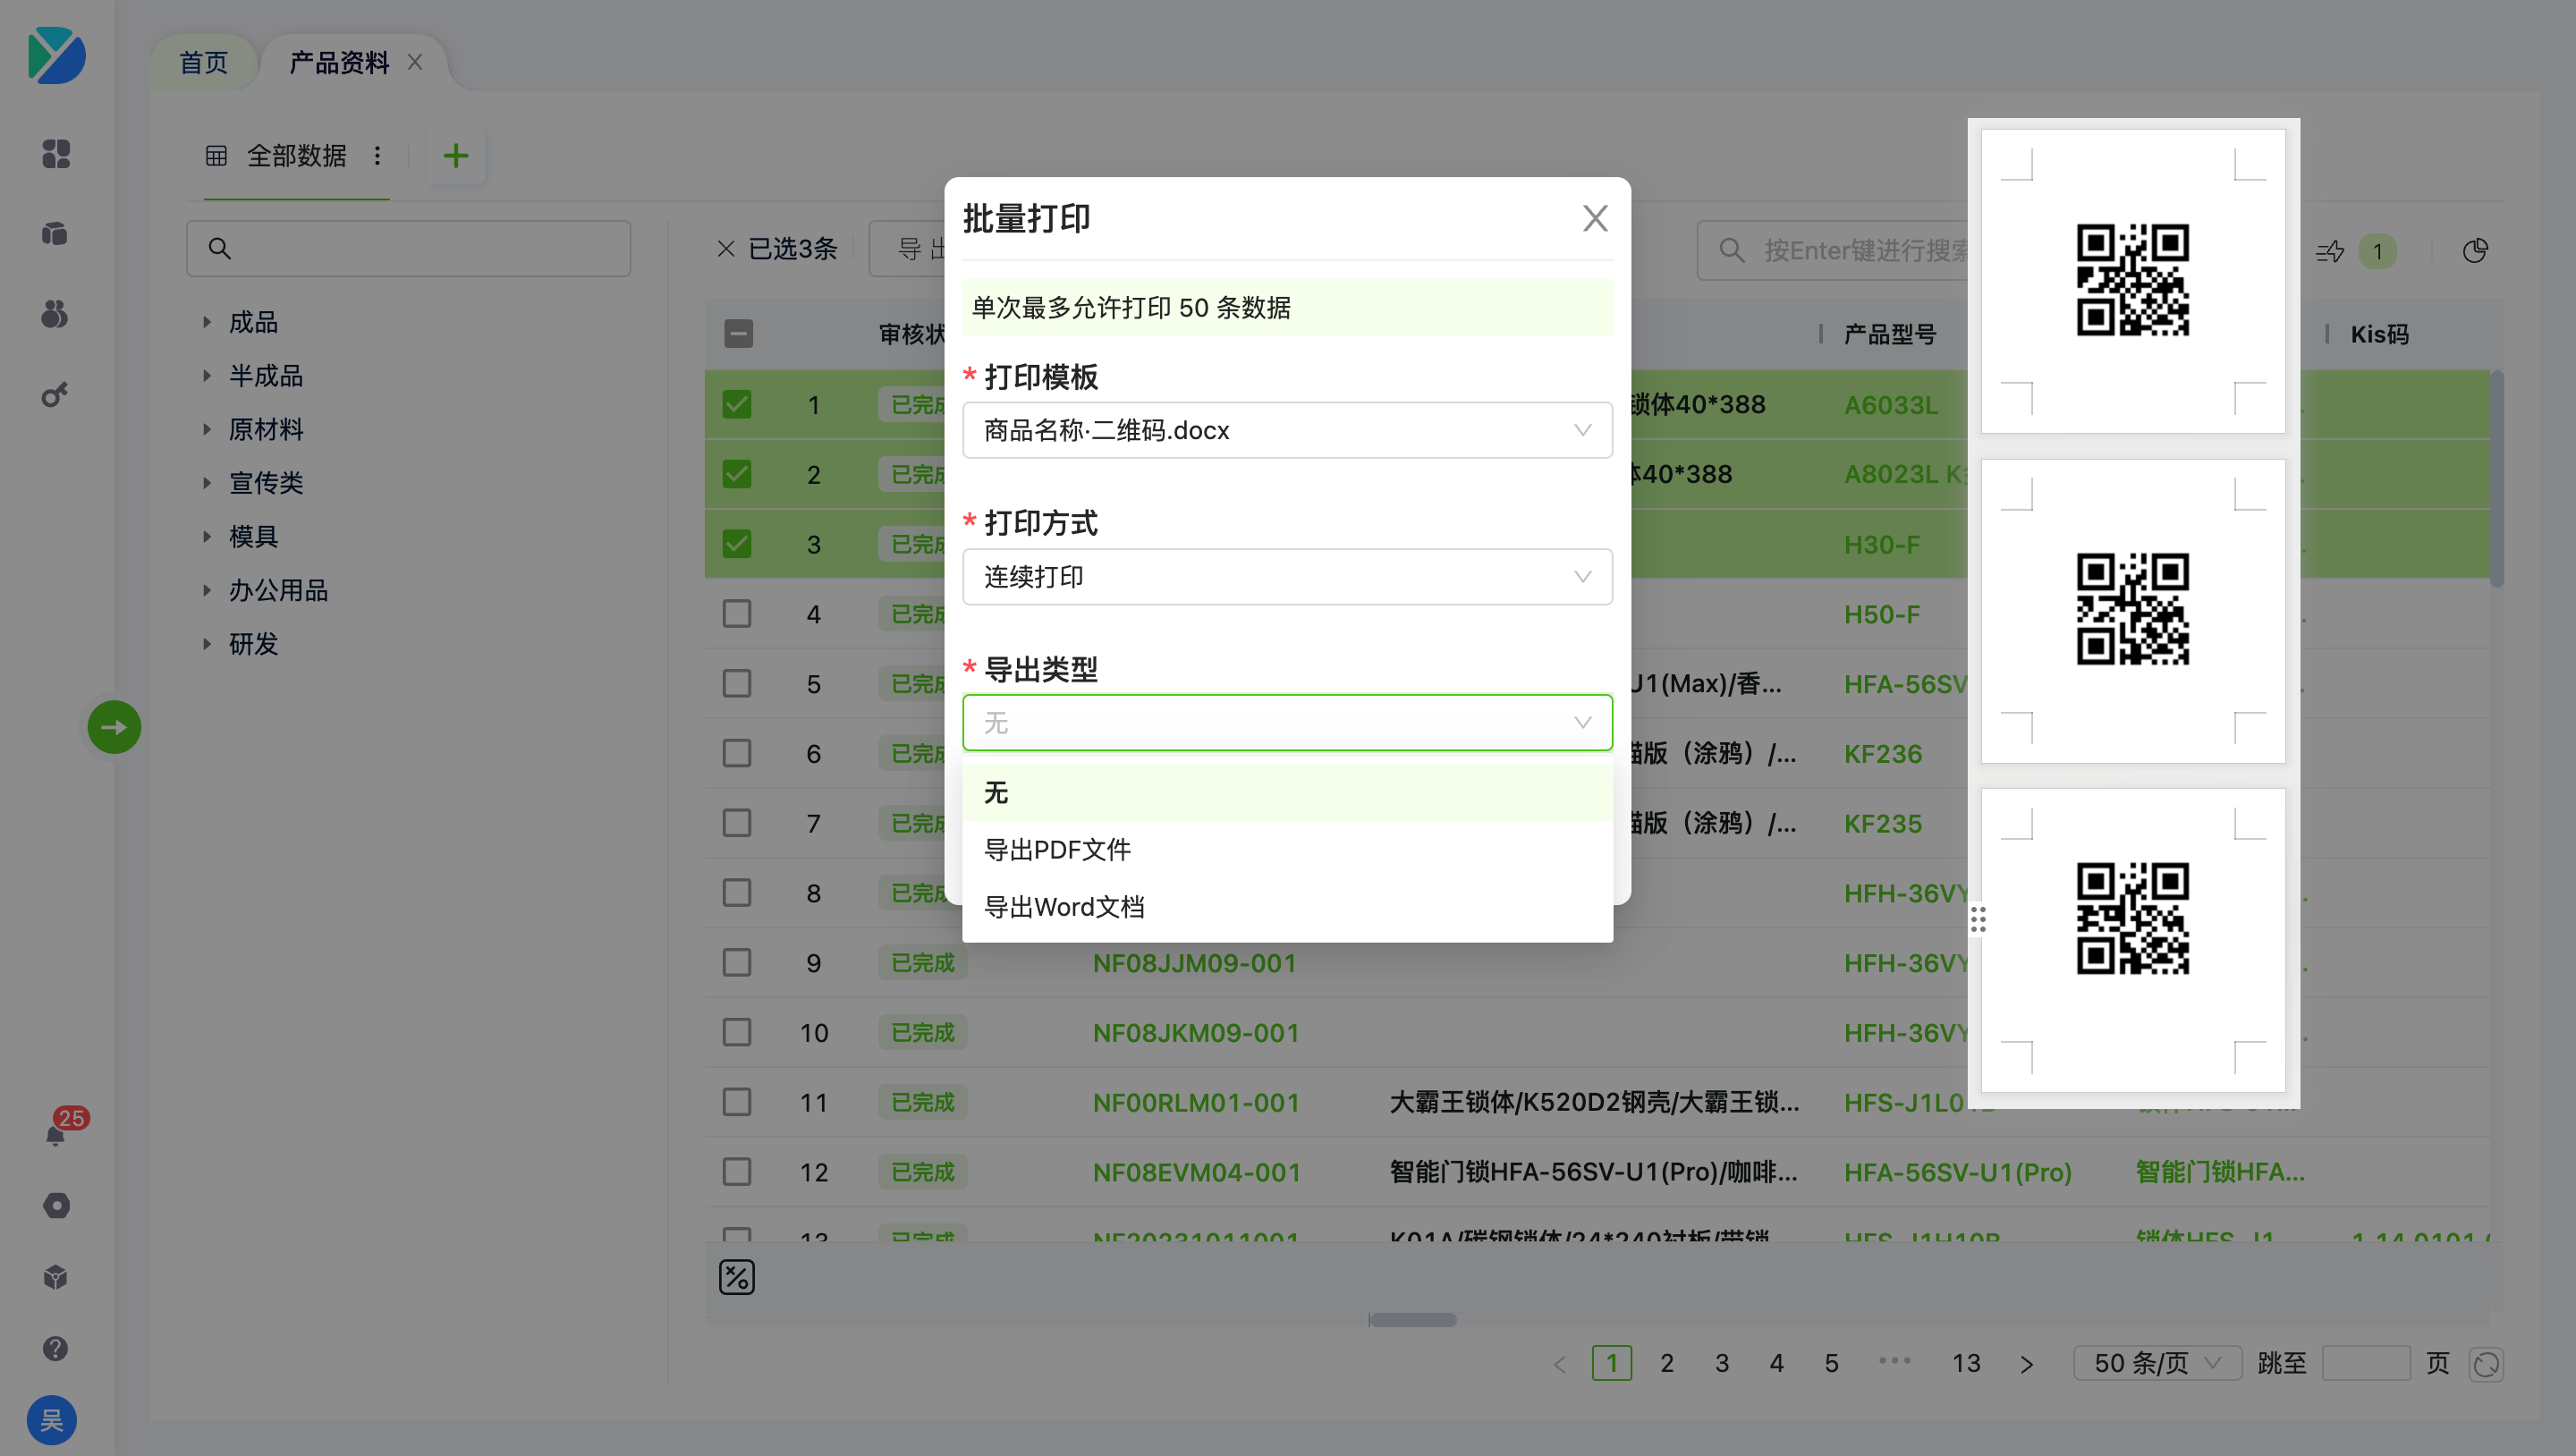
Task: Expand the 原材料 tree node
Action: (x=207, y=430)
